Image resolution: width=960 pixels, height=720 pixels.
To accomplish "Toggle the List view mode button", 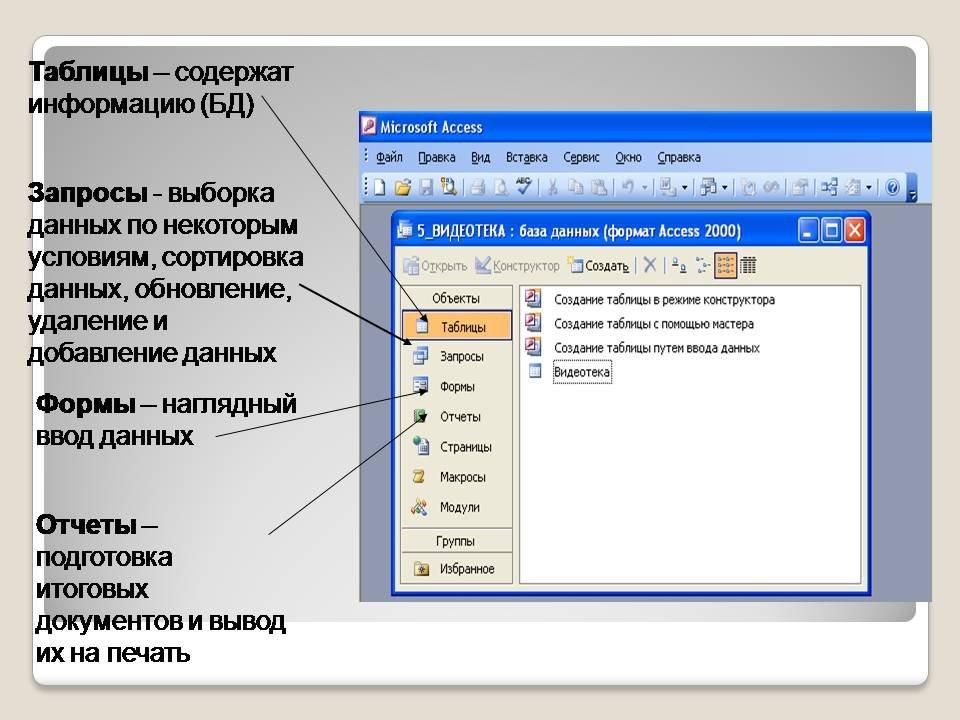I will pos(726,265).
